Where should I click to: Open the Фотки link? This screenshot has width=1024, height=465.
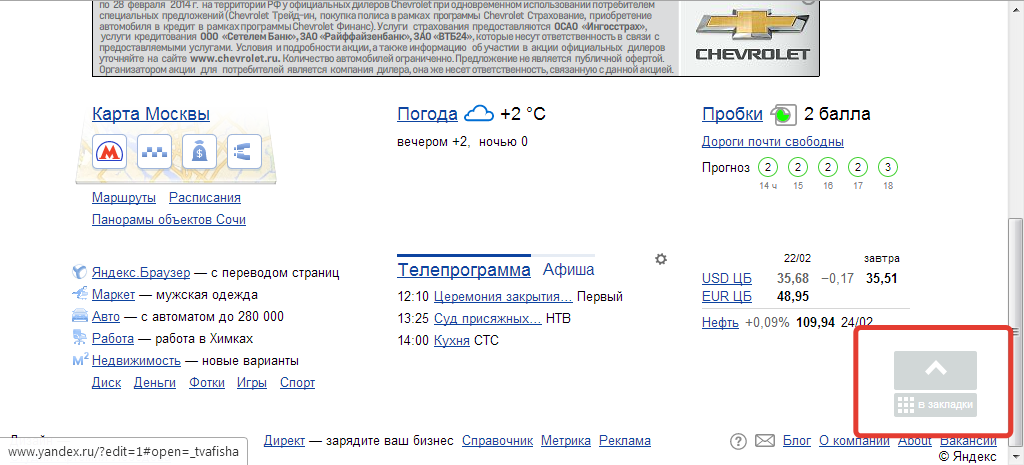[207, 383]
